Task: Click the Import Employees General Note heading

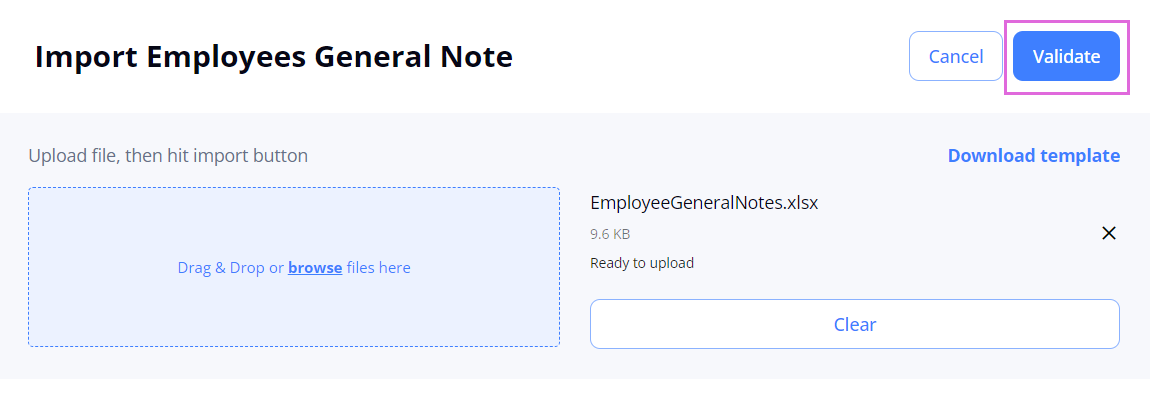Action: click(274, 56)
